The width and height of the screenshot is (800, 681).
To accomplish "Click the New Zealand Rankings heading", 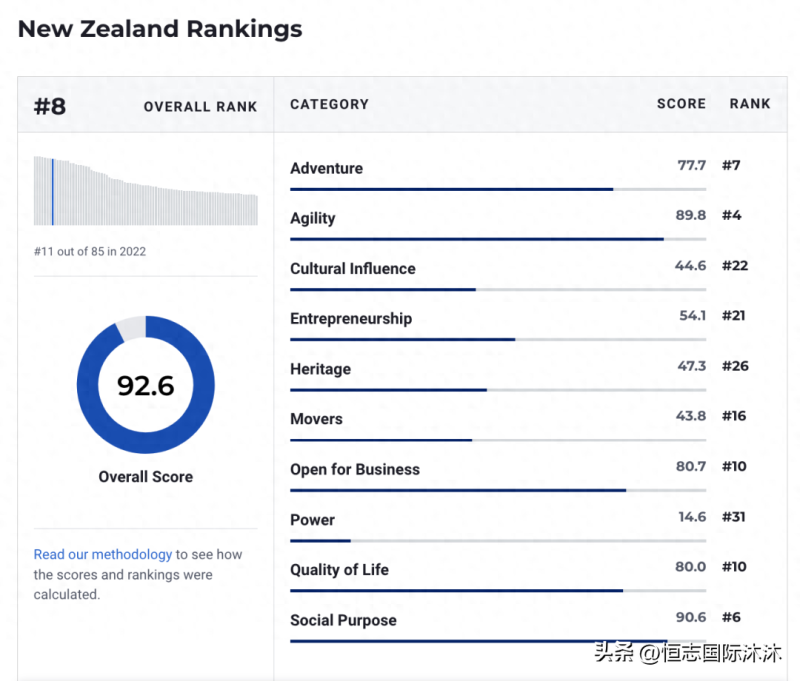I will (160, 29).
